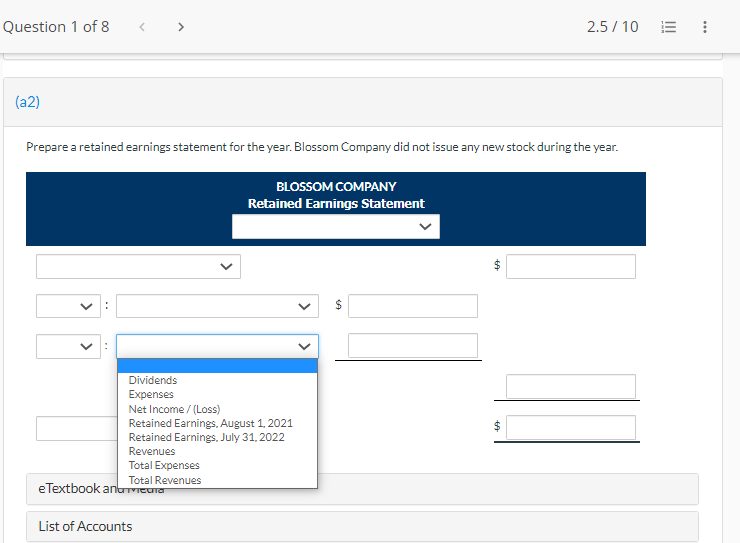Open the small Add/Less dropdown in third row
This screenshot has width=740, height=543.
pos(68,346)
